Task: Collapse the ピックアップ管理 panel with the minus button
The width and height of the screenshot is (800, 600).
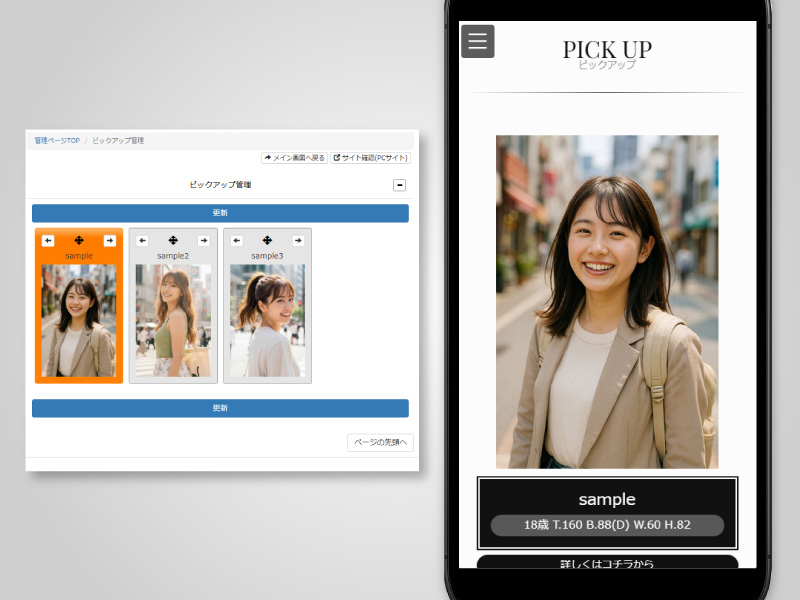Action: 399,184
